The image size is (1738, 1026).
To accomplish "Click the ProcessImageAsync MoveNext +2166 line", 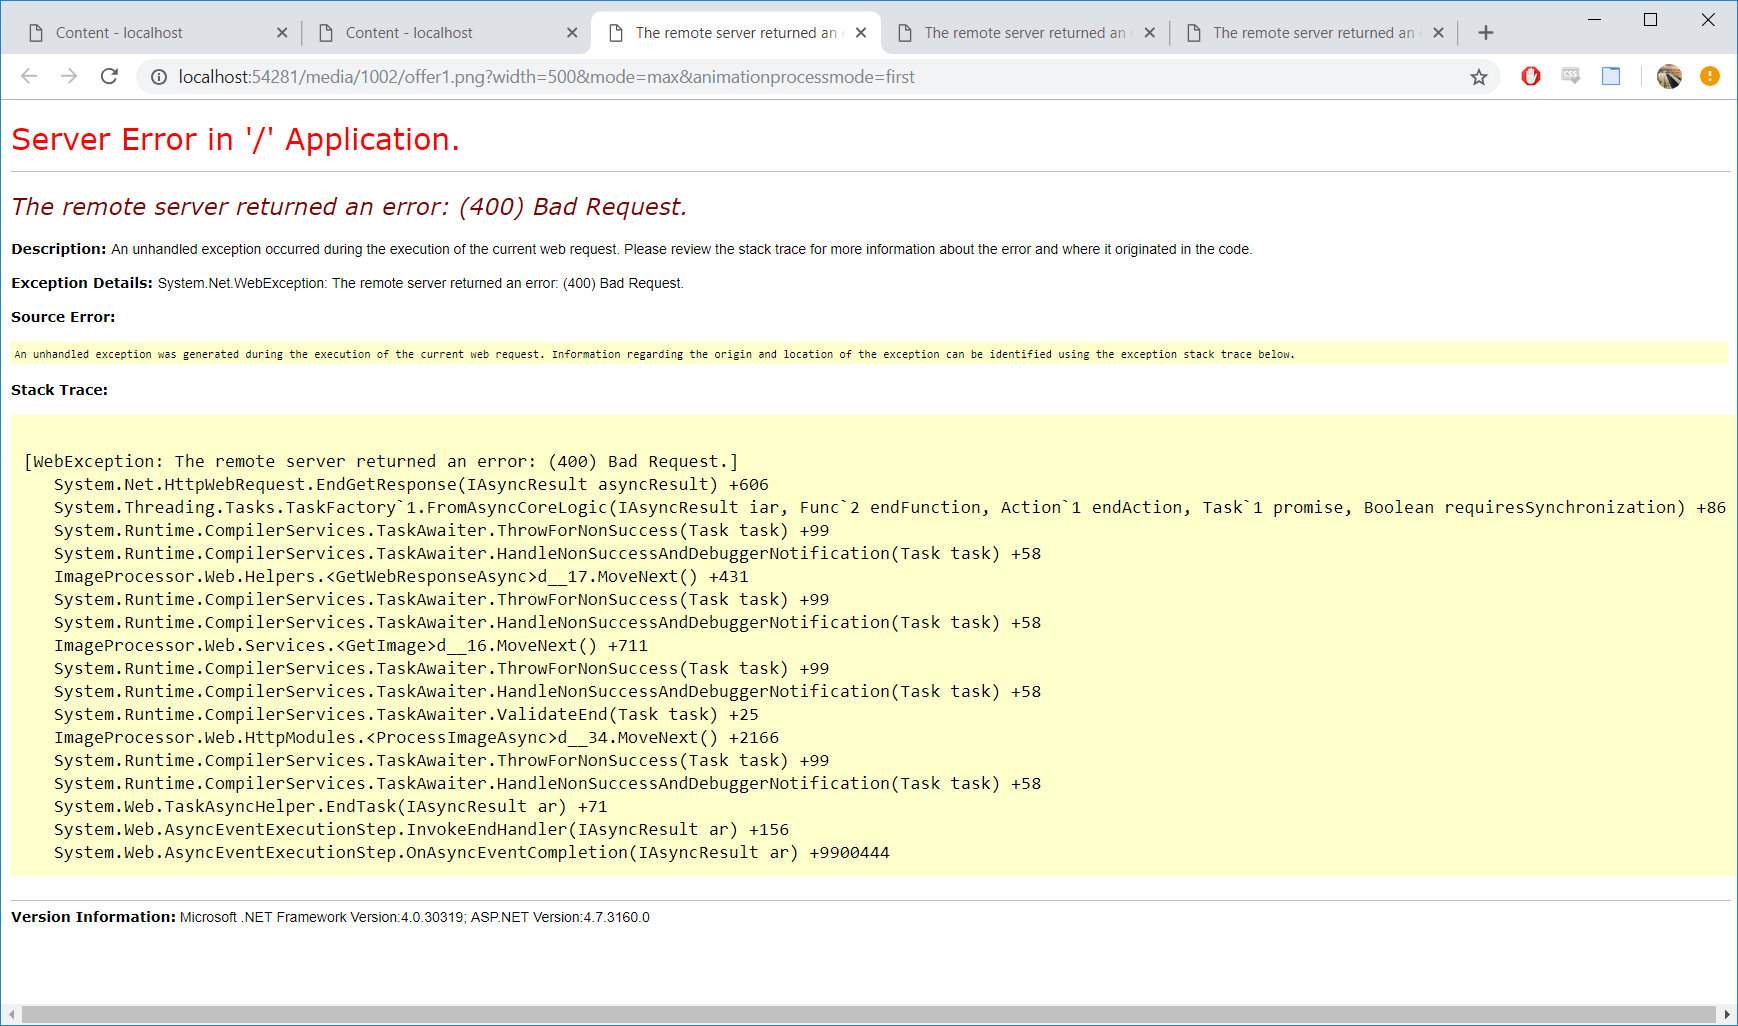I will 416,738.
